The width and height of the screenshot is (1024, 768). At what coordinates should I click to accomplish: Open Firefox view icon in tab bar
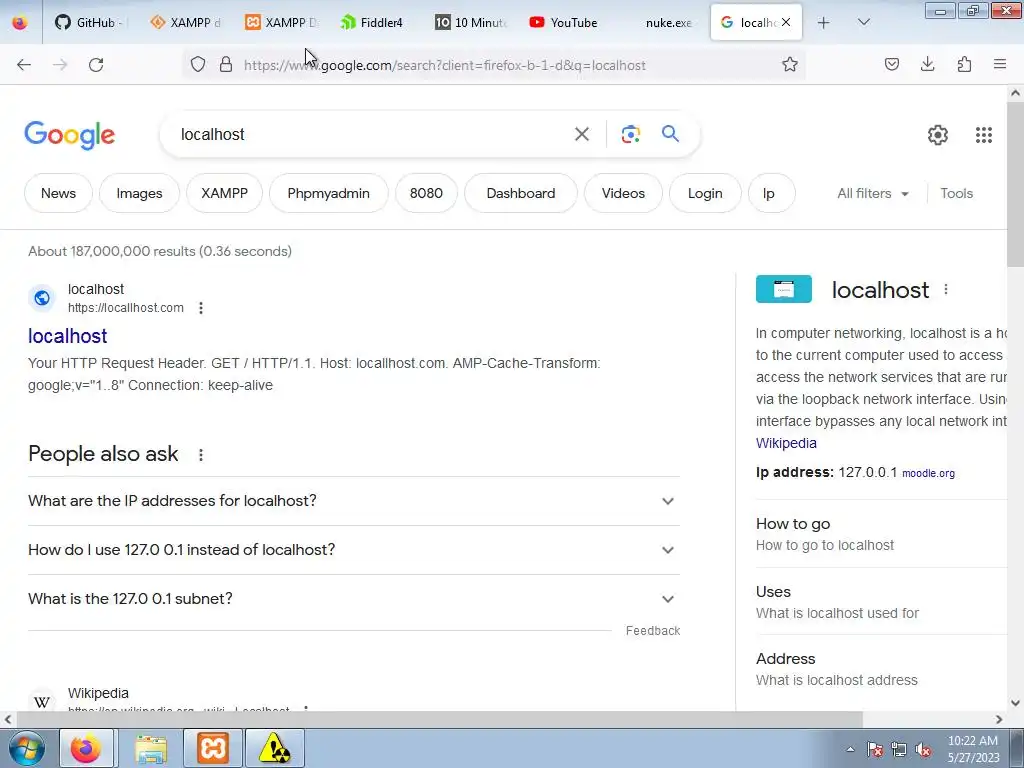(20, 23)
